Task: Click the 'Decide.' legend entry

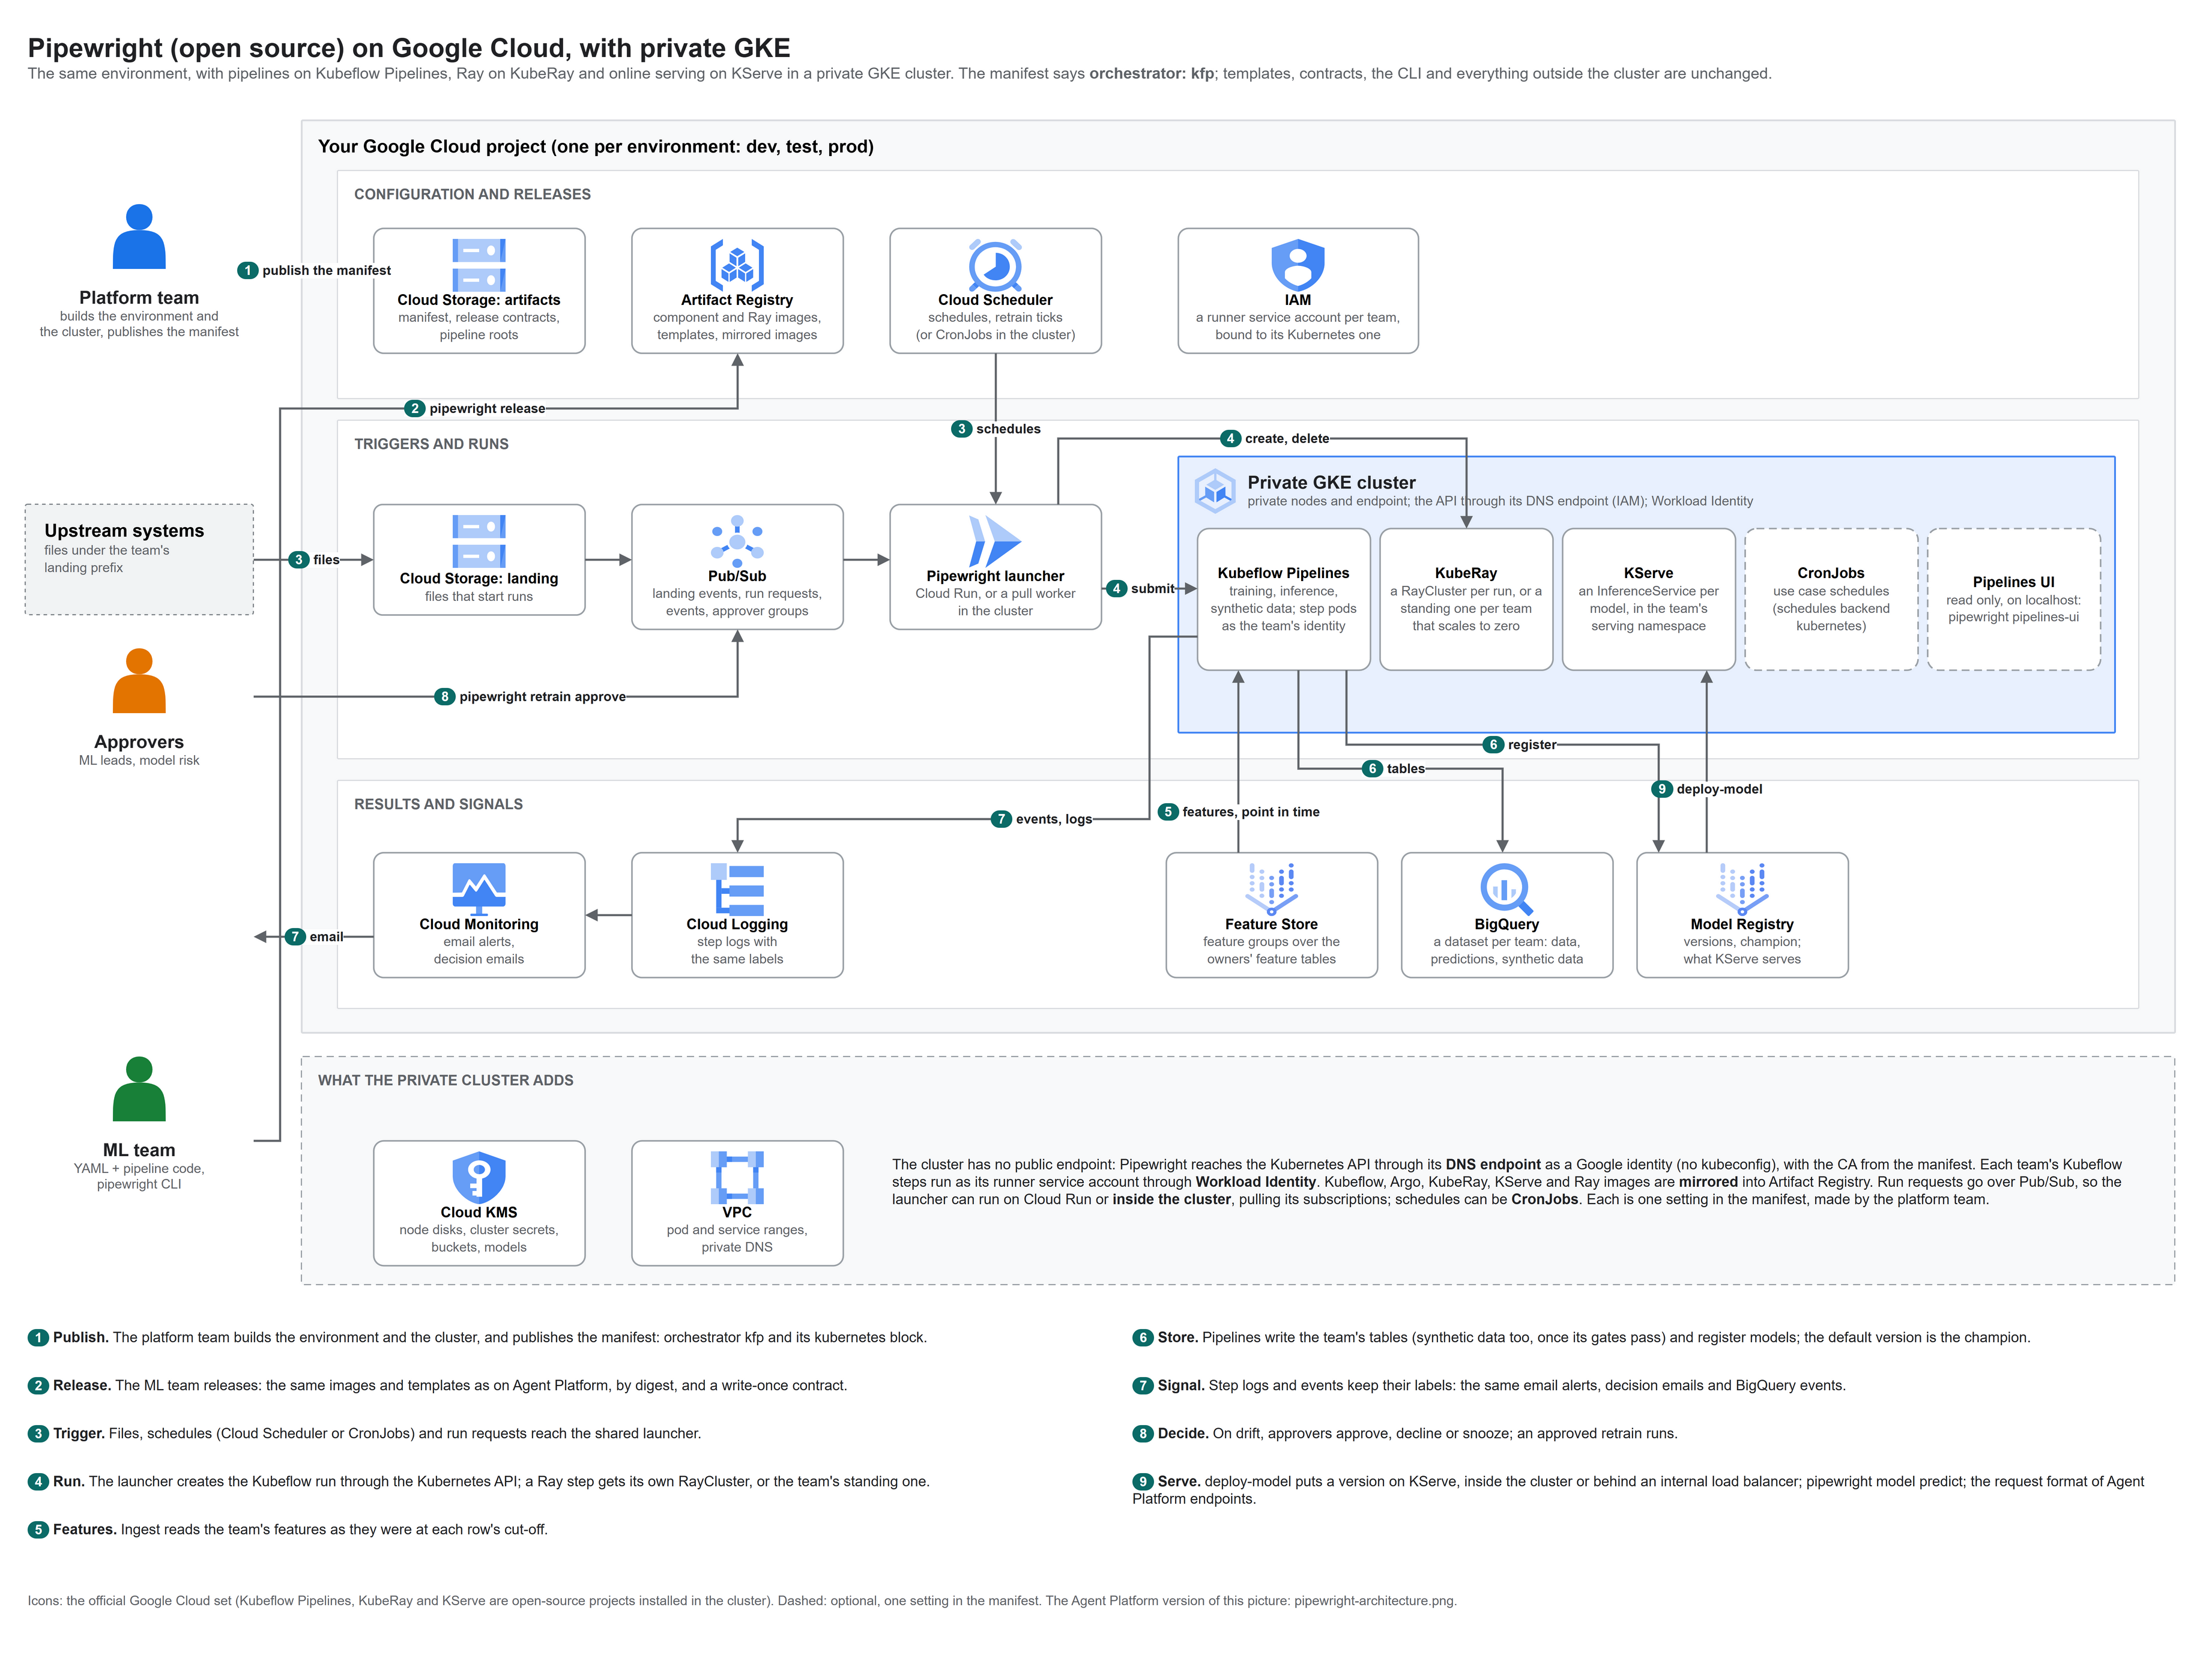Action: click(1405, 1433)
